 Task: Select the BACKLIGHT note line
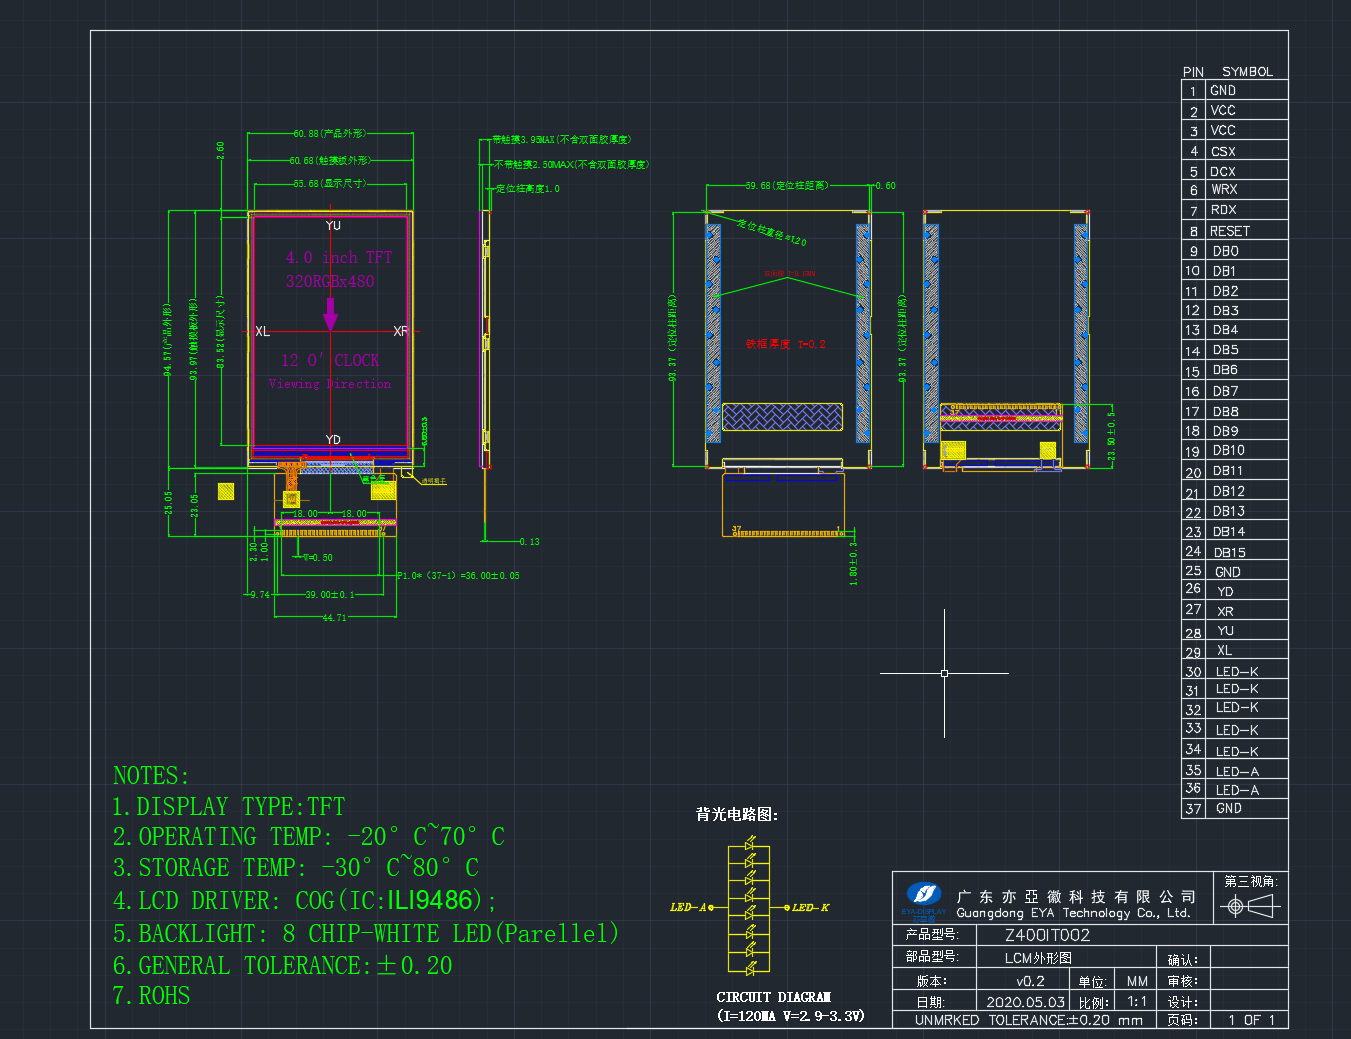coord(365,933)
